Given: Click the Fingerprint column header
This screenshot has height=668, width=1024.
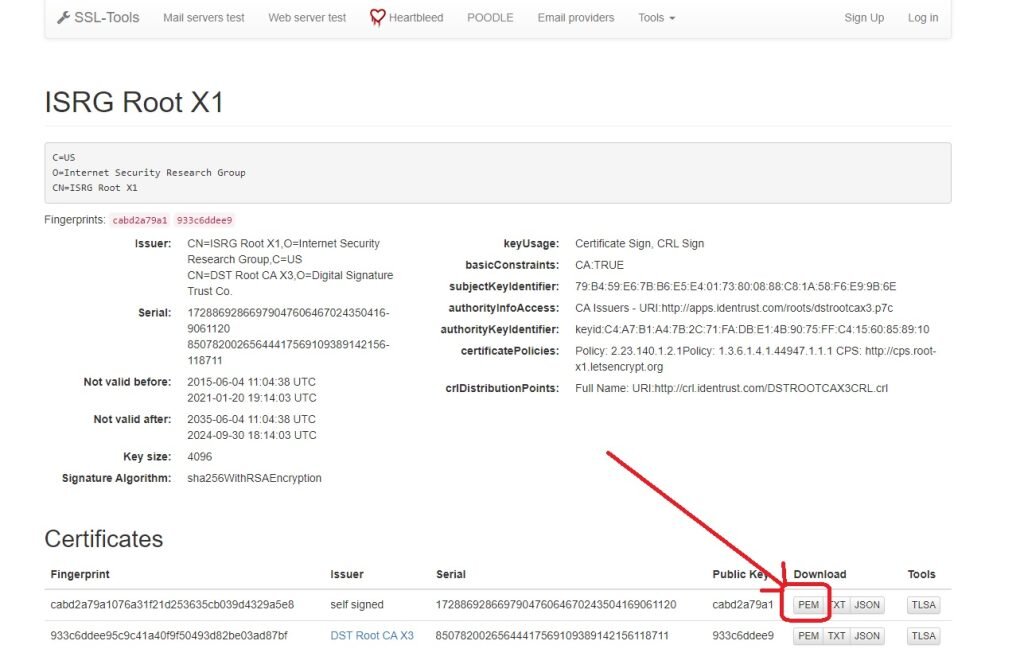Looking at the screenshot, I should pyautogui.click(x=80, y=574).
